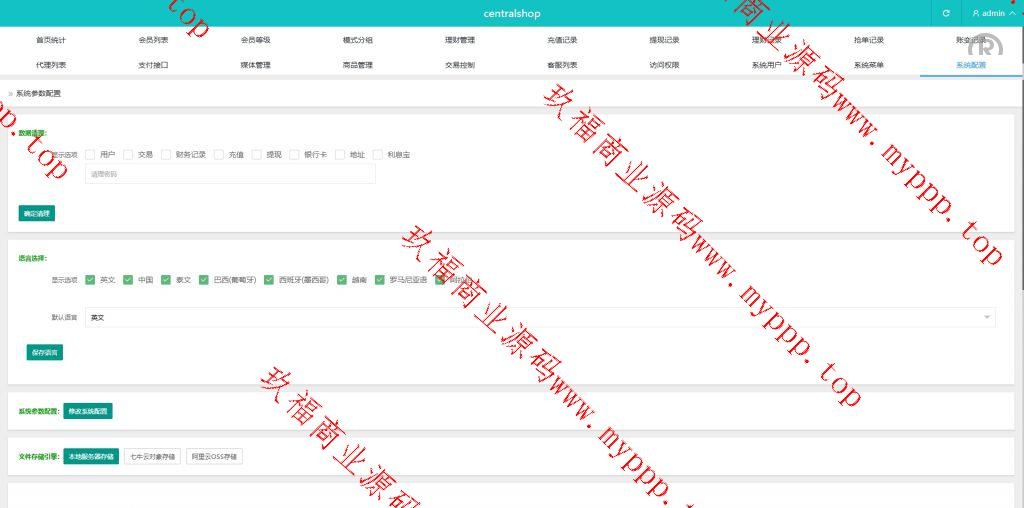Focus the 清理密码 input field
Image resolution: width=1024 pixels, height=508 pixels.
[x=230, y=174]
